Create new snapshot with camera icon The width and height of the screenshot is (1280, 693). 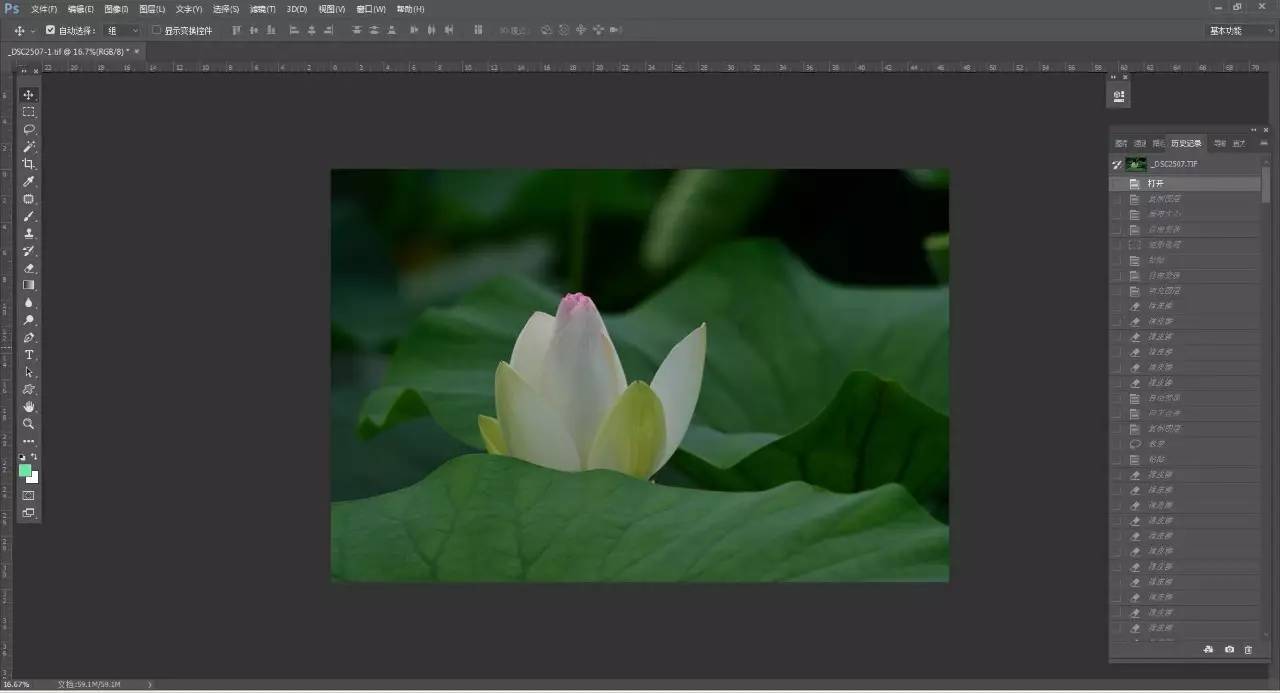click(1229, 650)
